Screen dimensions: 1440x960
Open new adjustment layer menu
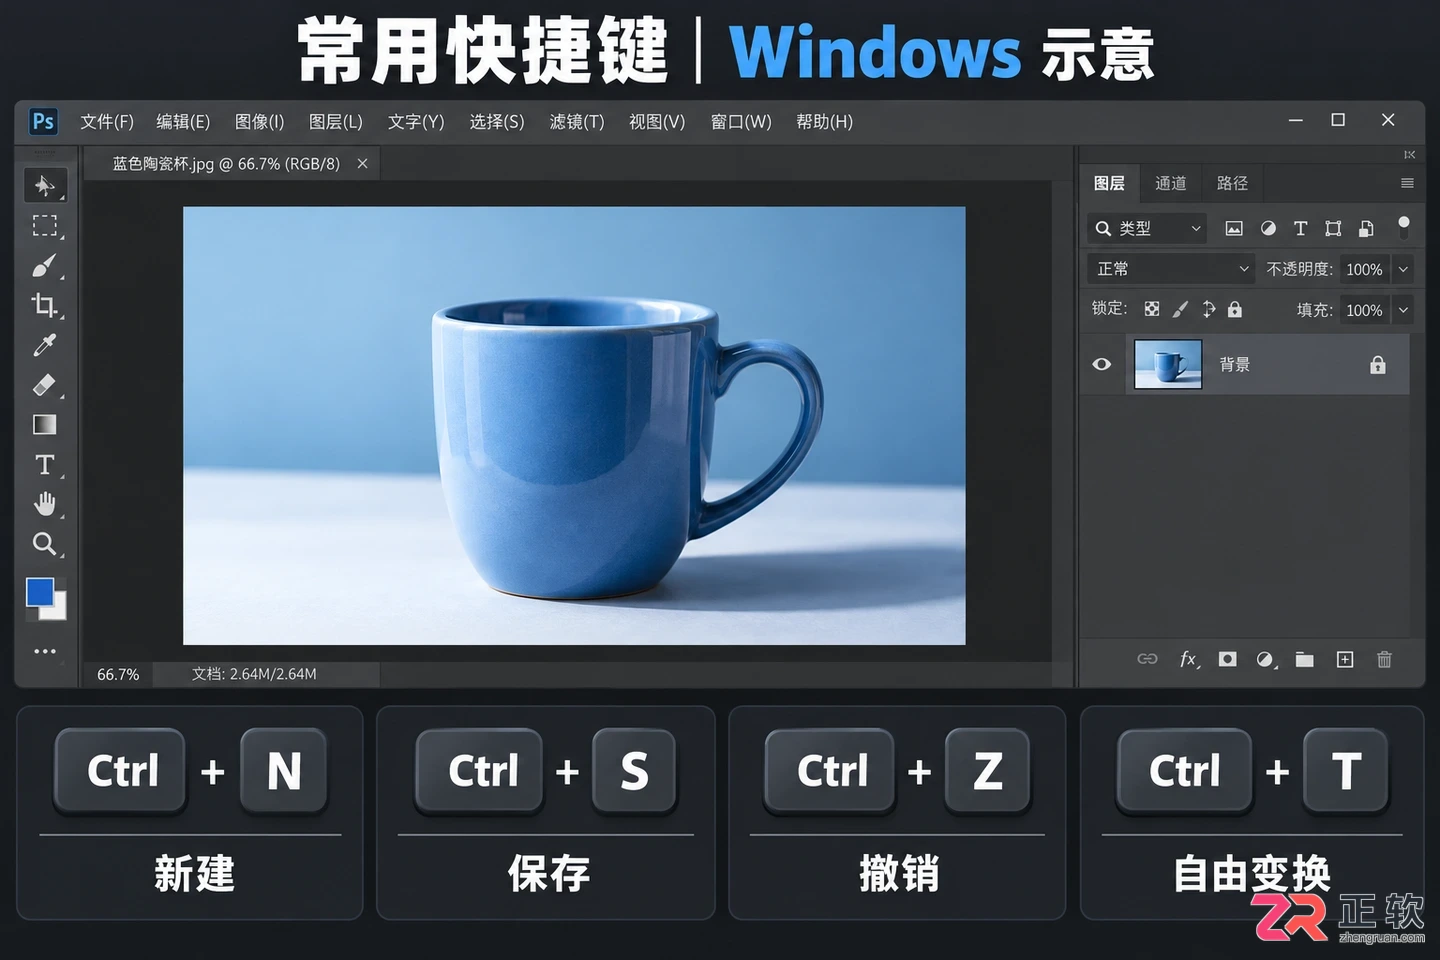pos(1267,659)
